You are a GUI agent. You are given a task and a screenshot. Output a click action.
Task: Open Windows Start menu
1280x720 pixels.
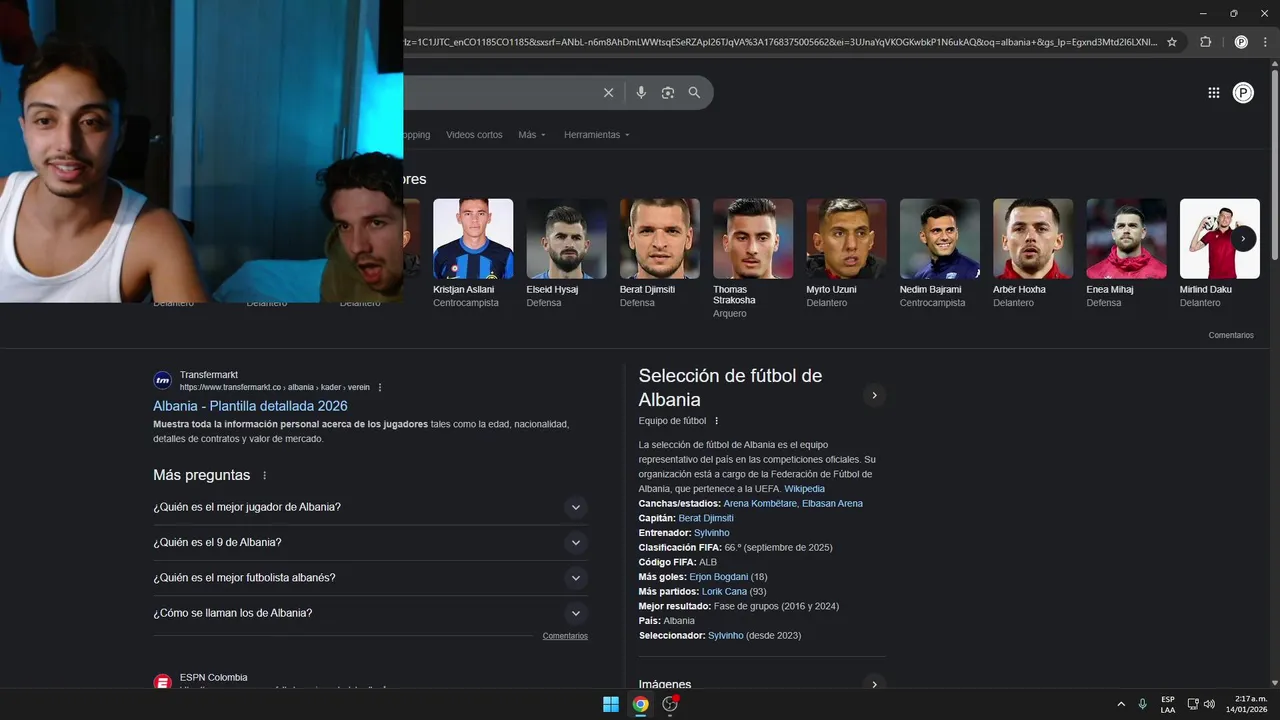(611, 704)
